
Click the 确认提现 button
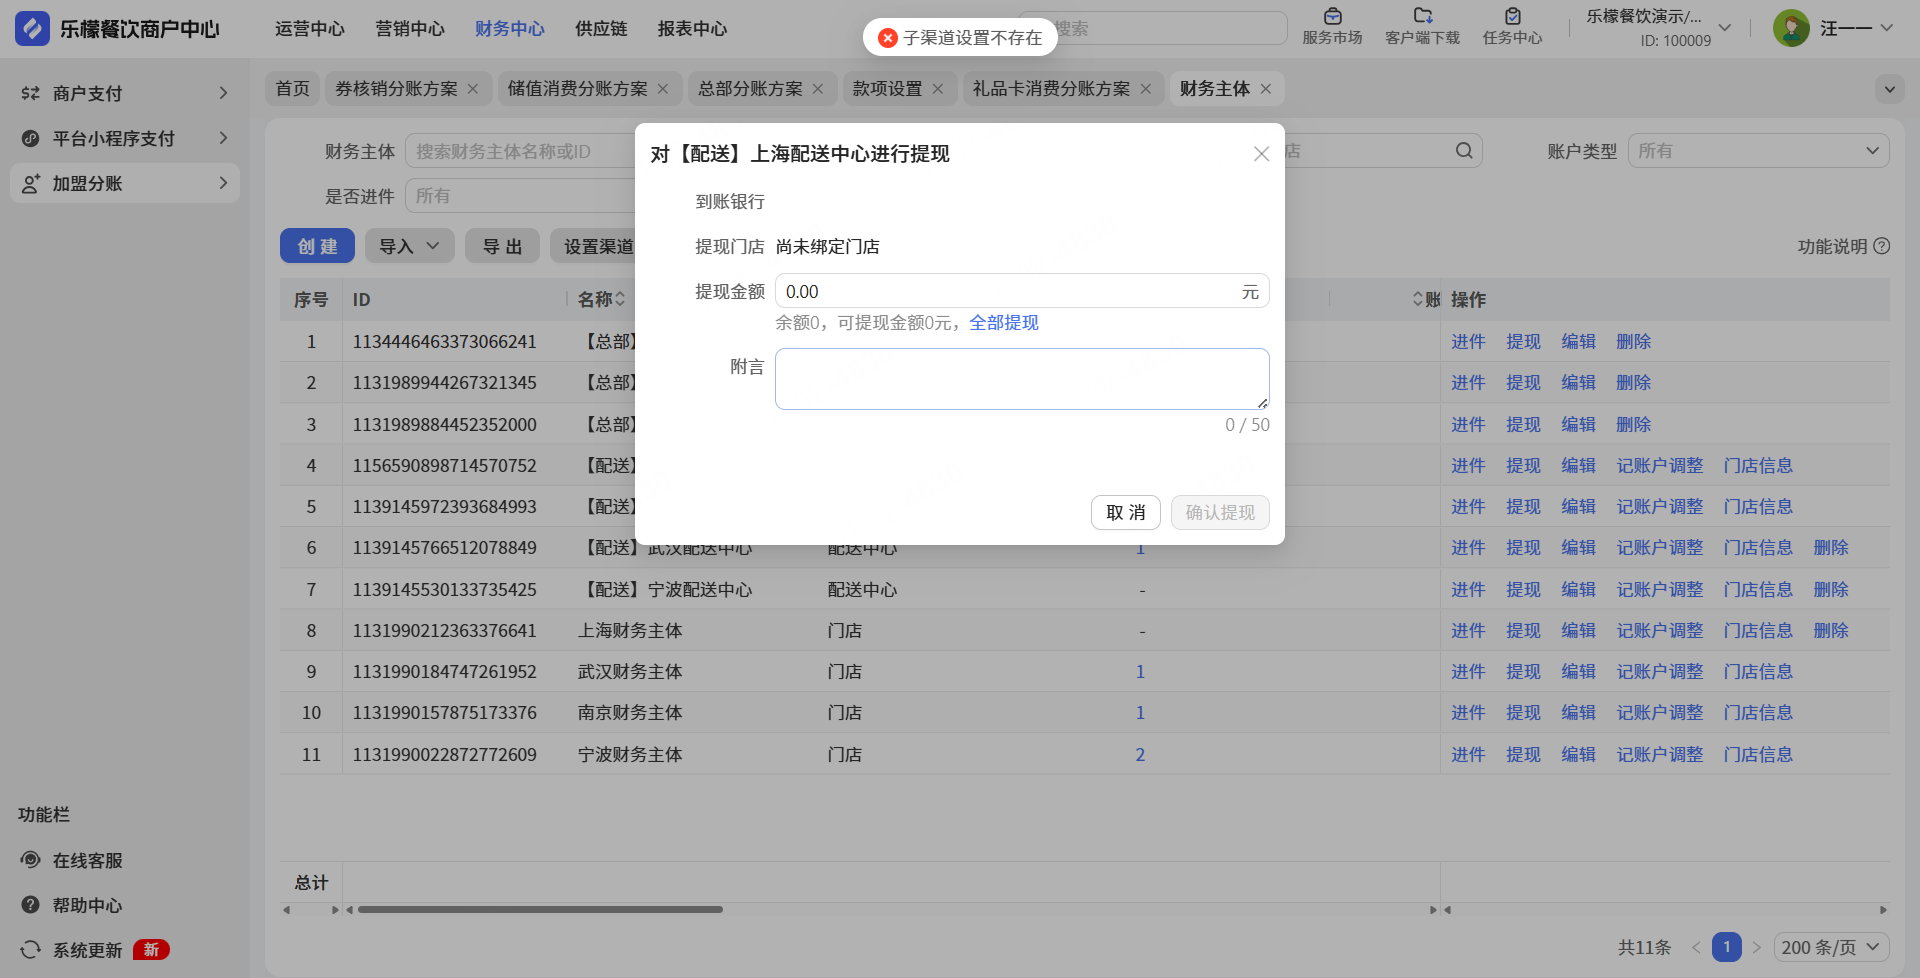(1220, 512)
